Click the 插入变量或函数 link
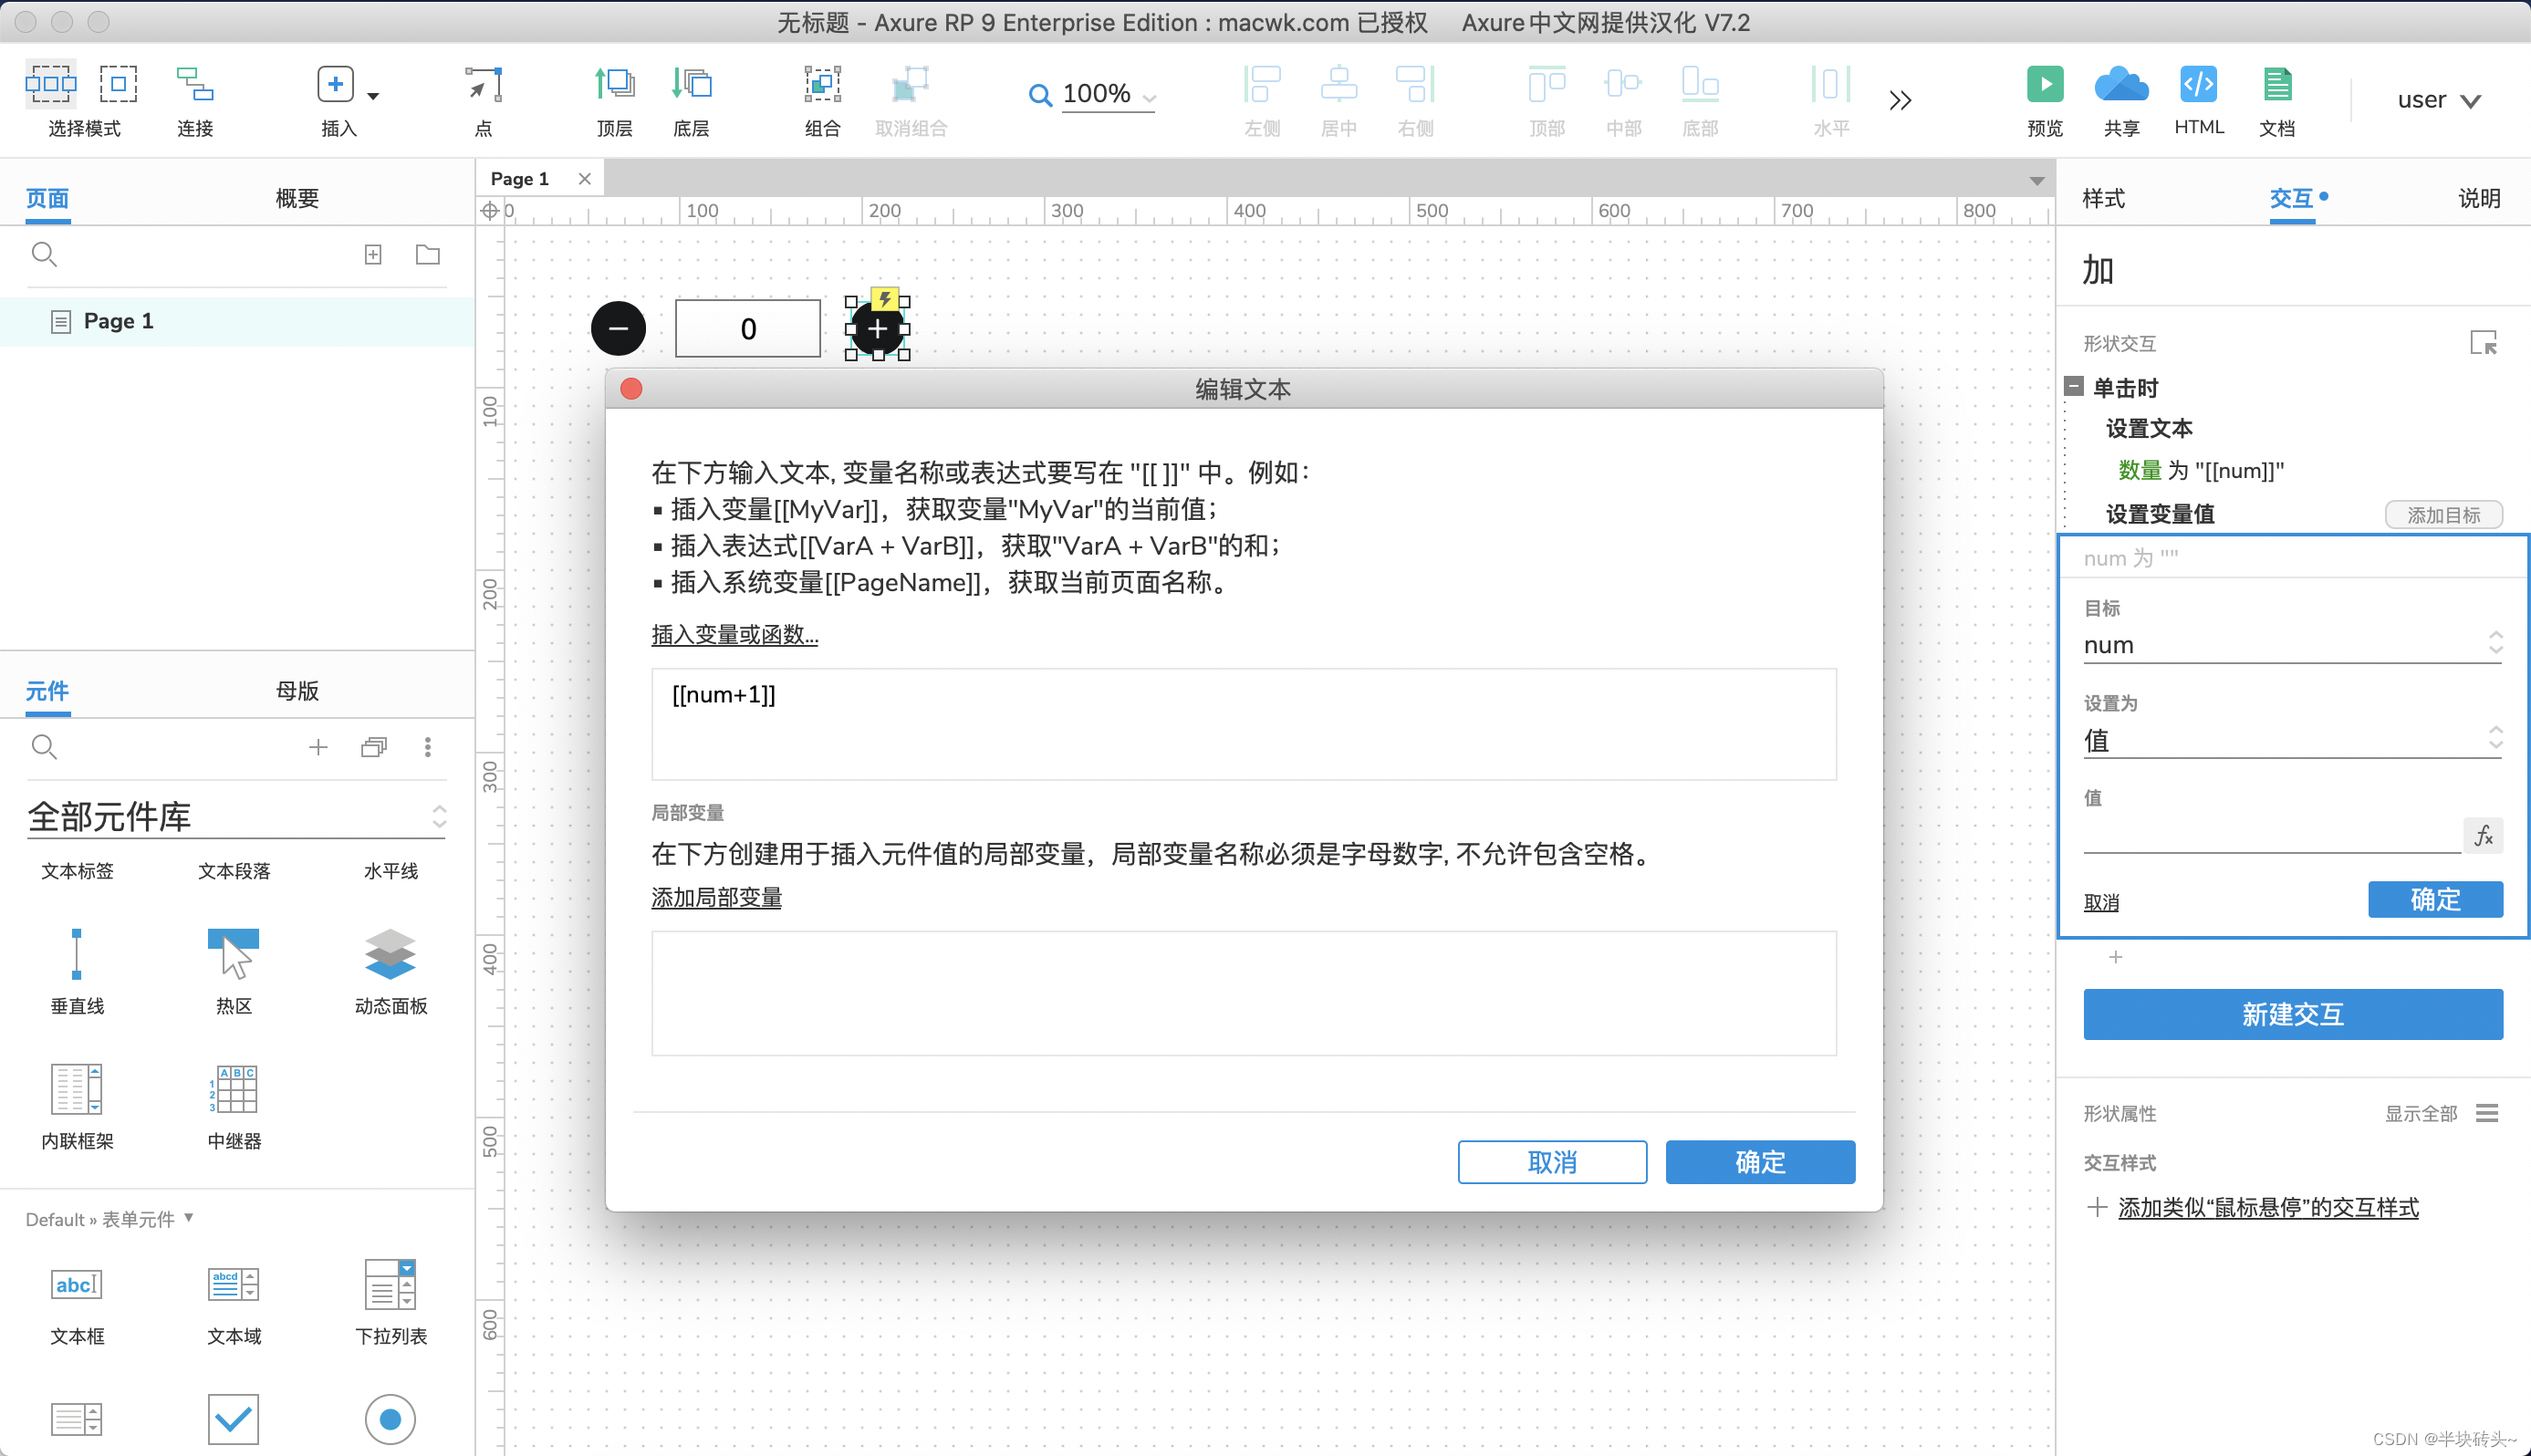 tap(734, 635)
